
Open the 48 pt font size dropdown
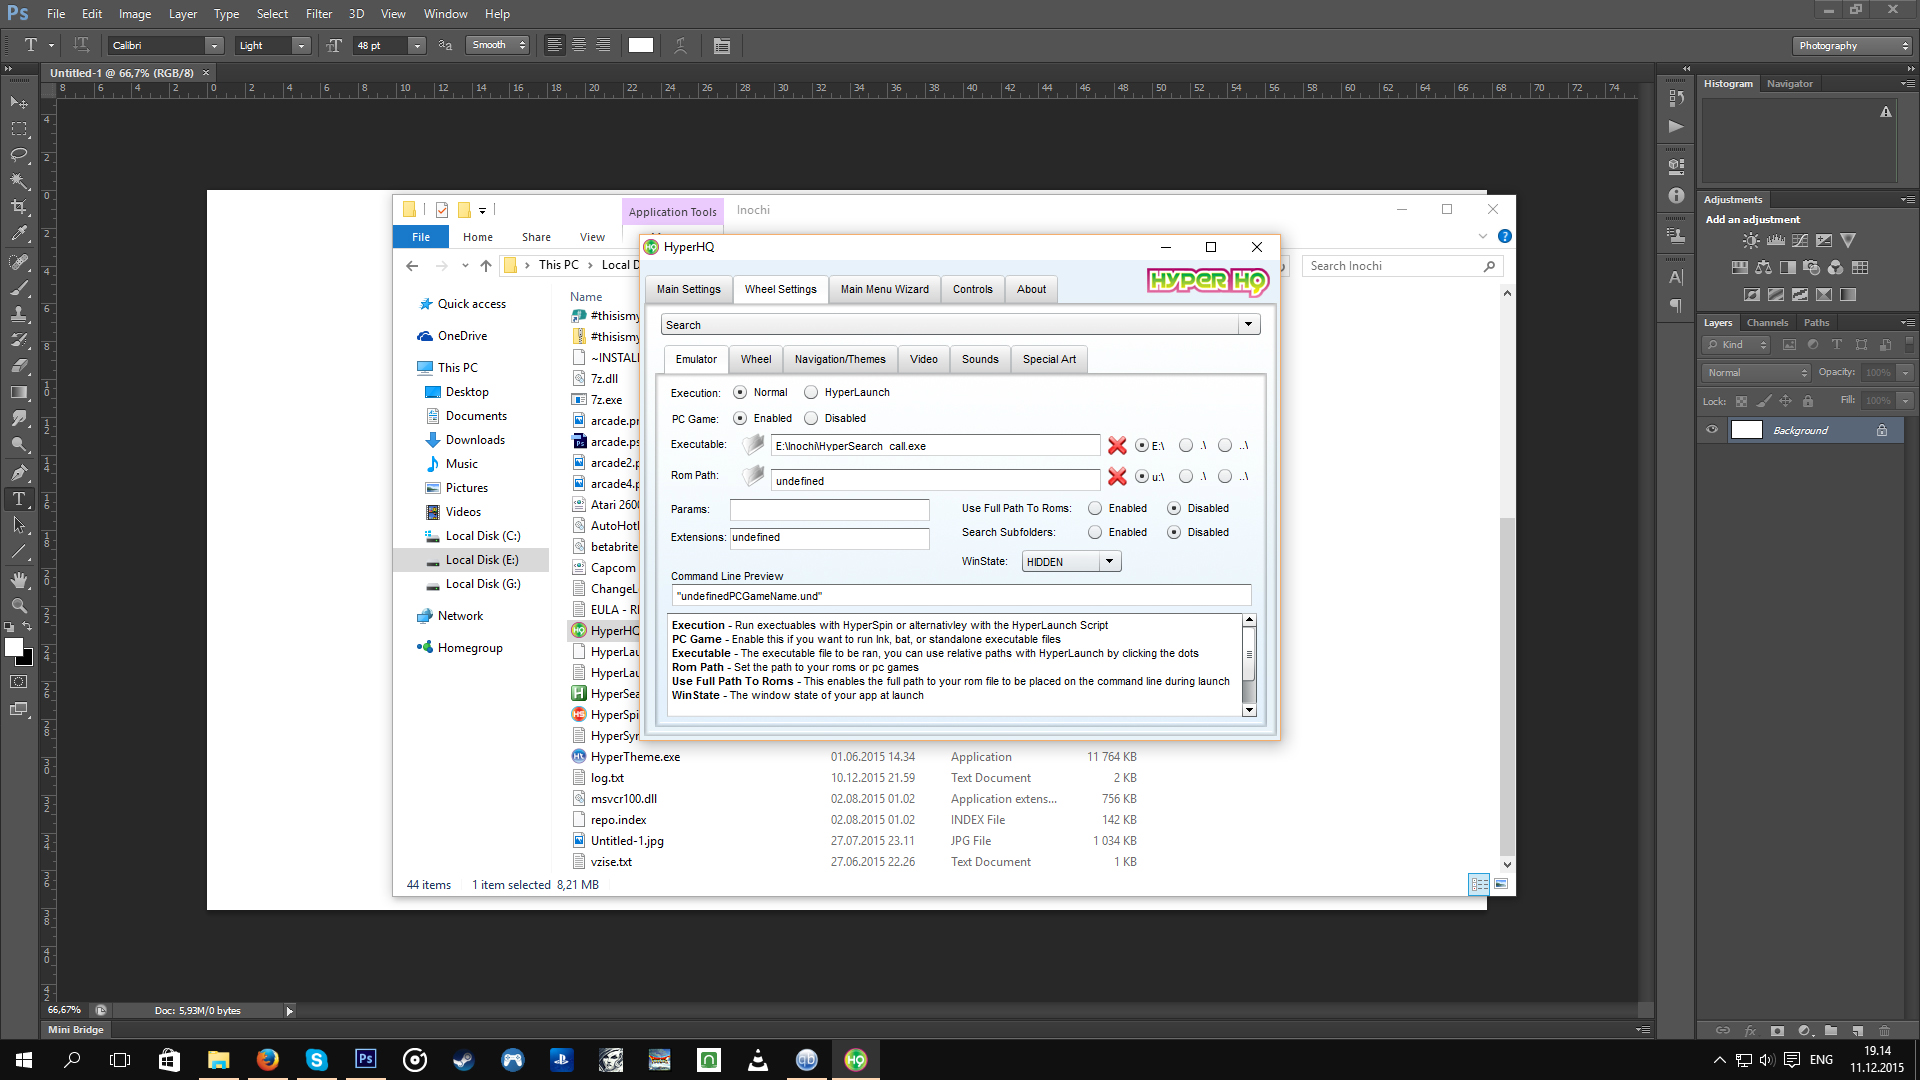(x=417, y=45)
